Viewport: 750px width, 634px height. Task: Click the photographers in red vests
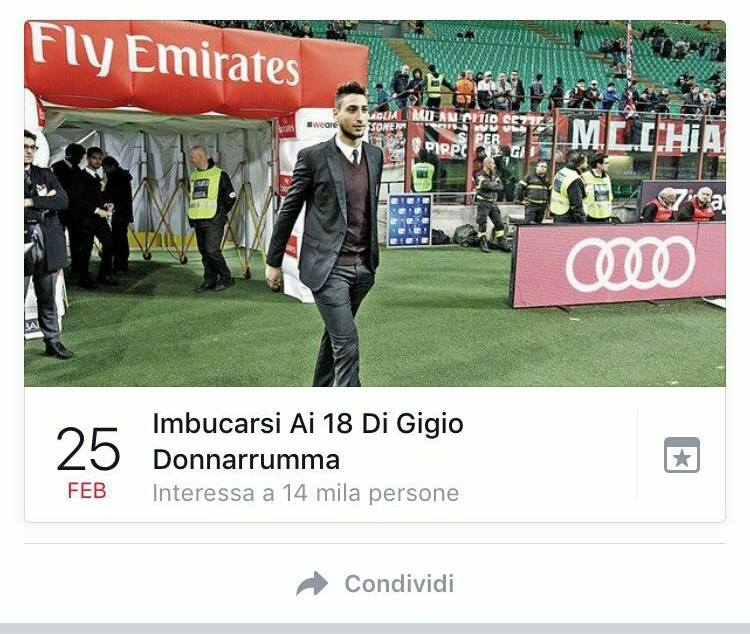tap(680, 205)
